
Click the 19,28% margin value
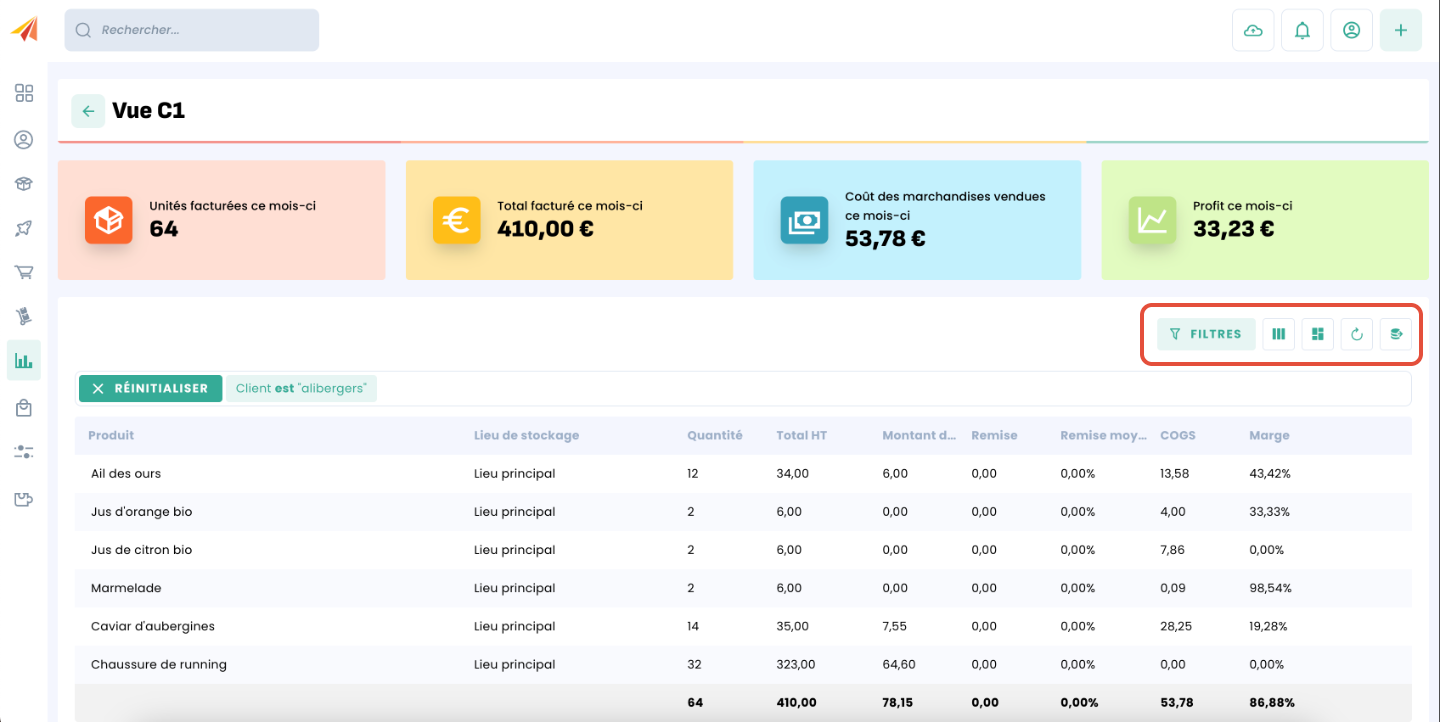1269,626
